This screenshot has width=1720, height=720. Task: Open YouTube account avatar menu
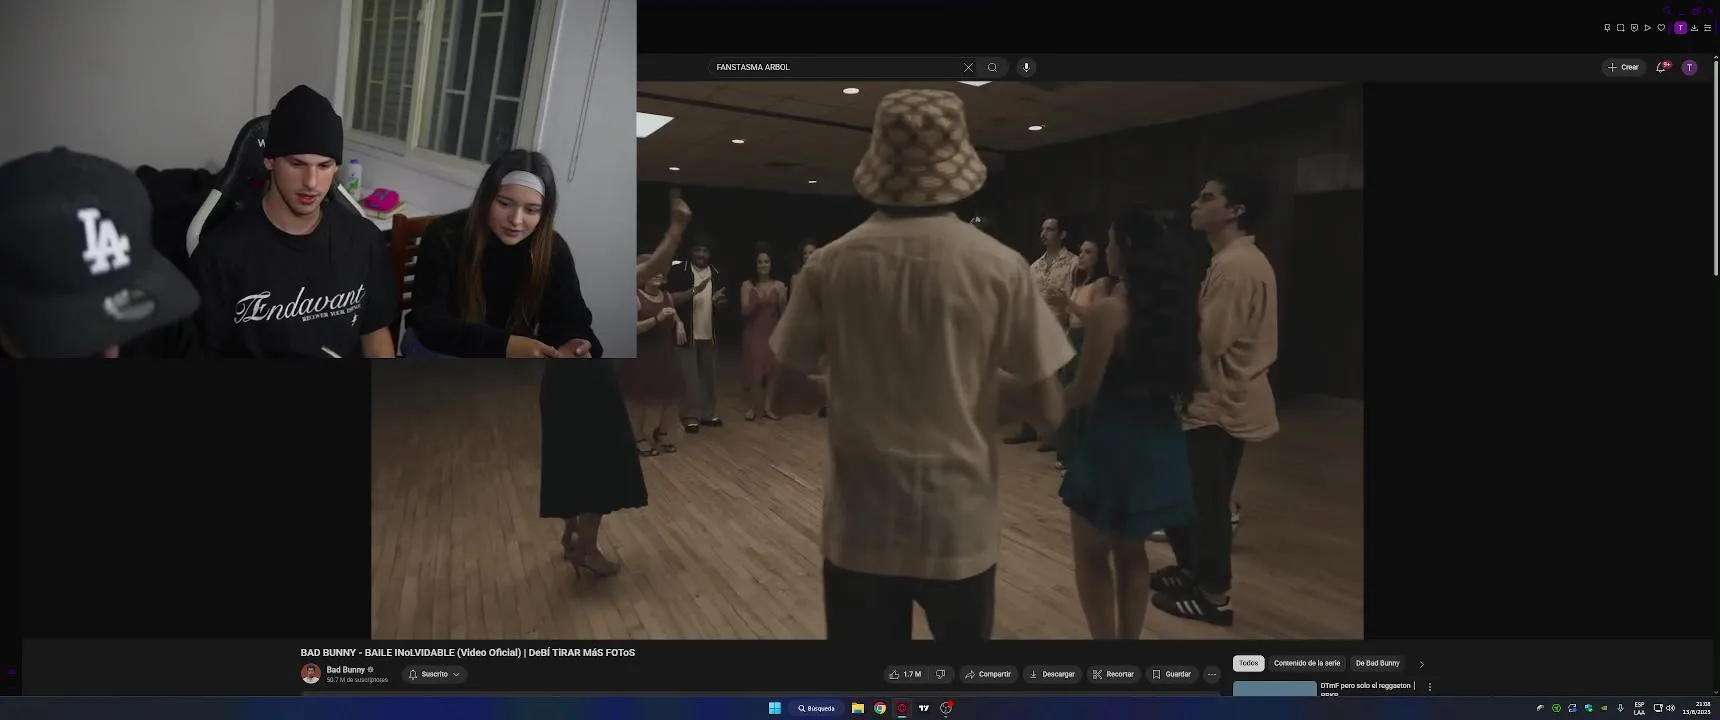1689,67
